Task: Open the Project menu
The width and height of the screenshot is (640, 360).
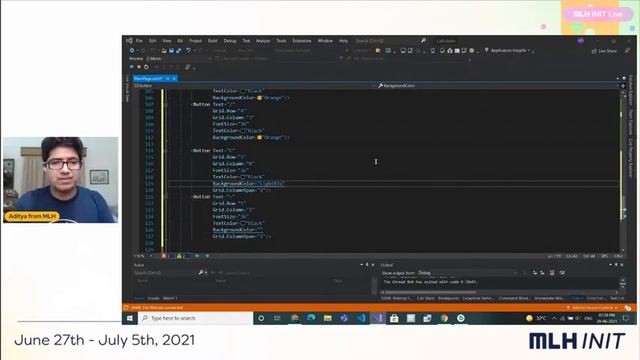Action: 195,41
